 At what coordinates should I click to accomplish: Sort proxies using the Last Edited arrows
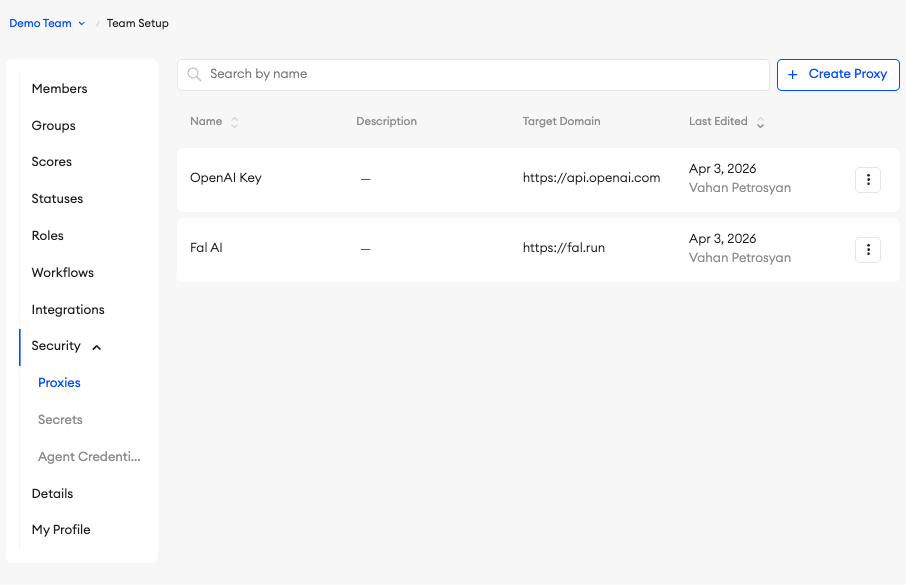click(x=760, y=122)
